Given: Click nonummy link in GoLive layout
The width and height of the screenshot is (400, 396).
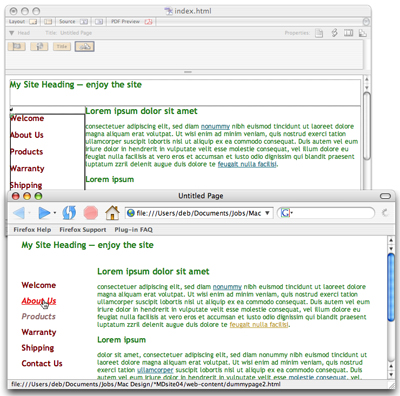Looking at the screenshot, I should click(x=215, y=126).
